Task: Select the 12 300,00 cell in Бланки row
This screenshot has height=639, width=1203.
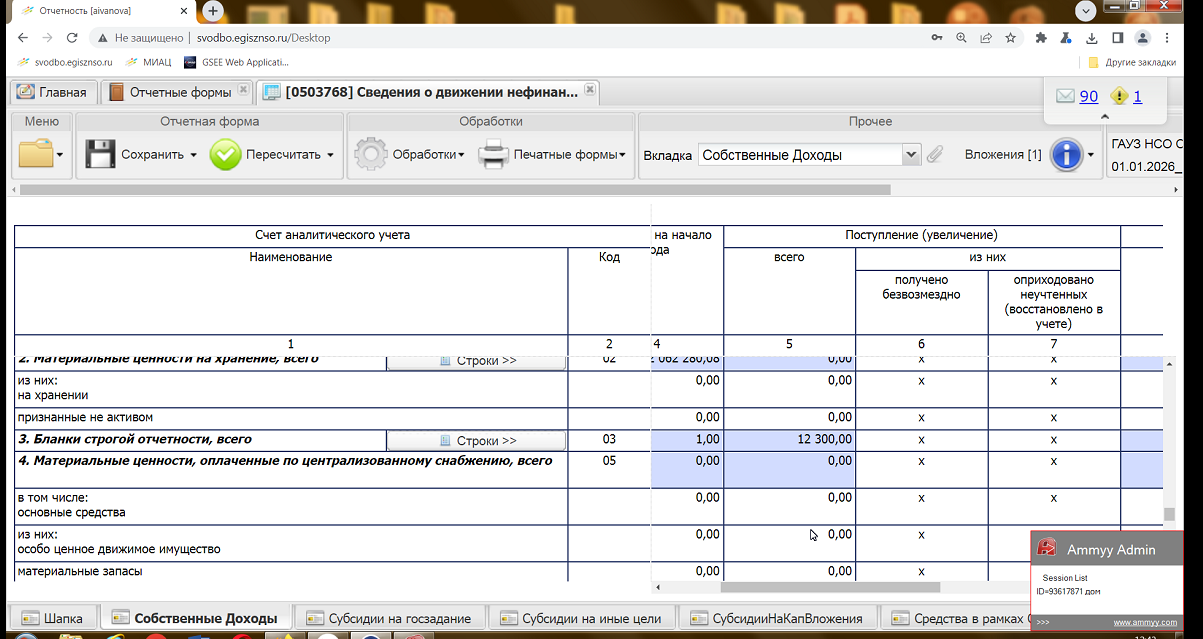Action: [x=789, y=440]
